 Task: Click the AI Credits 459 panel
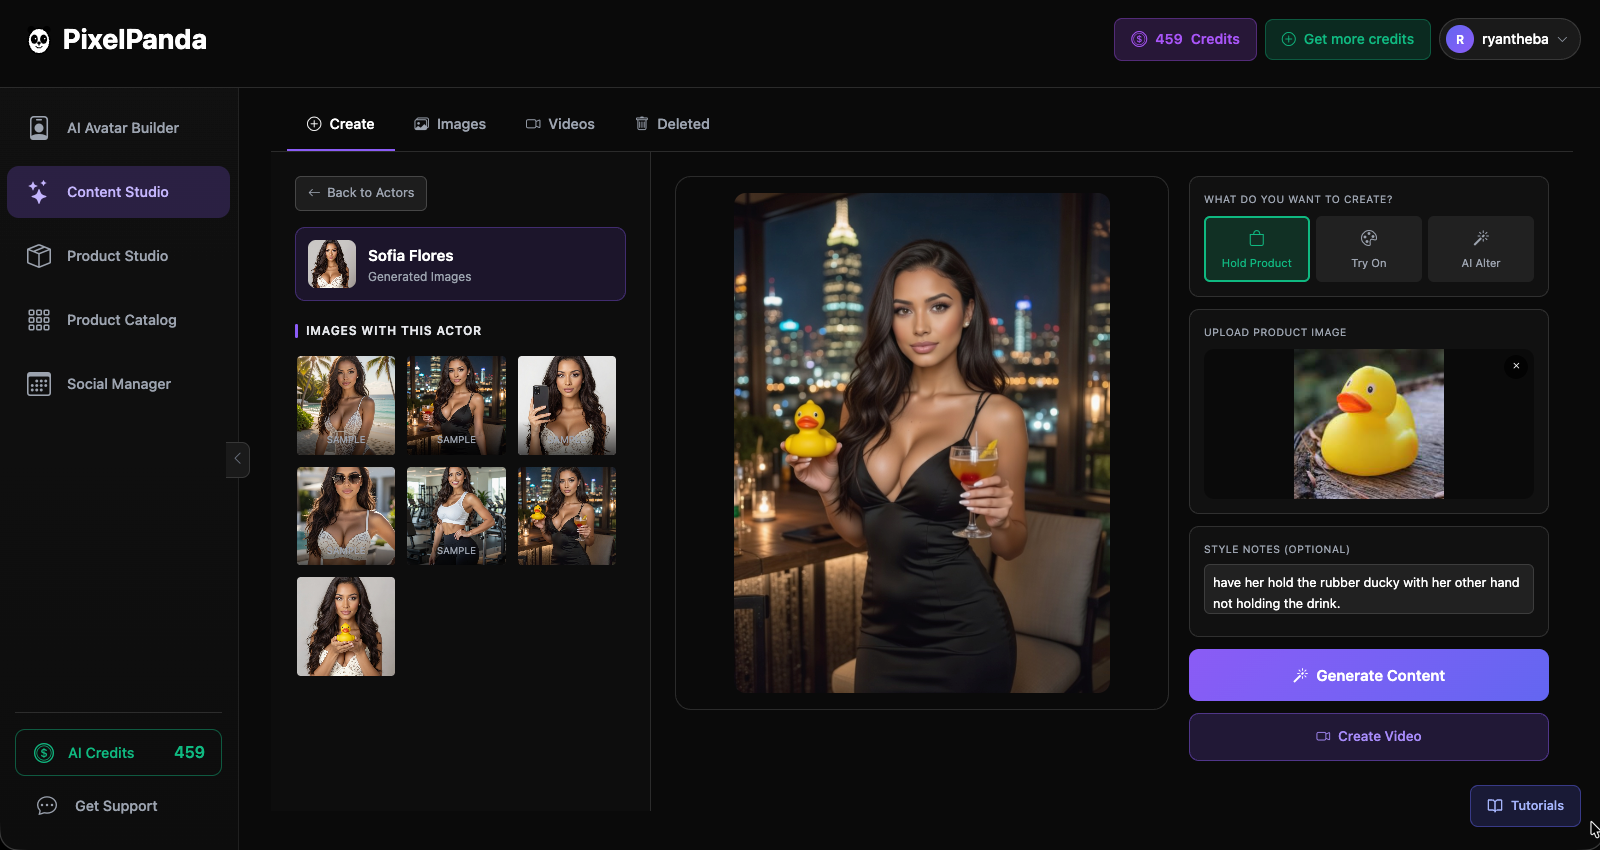coord(118,753)
